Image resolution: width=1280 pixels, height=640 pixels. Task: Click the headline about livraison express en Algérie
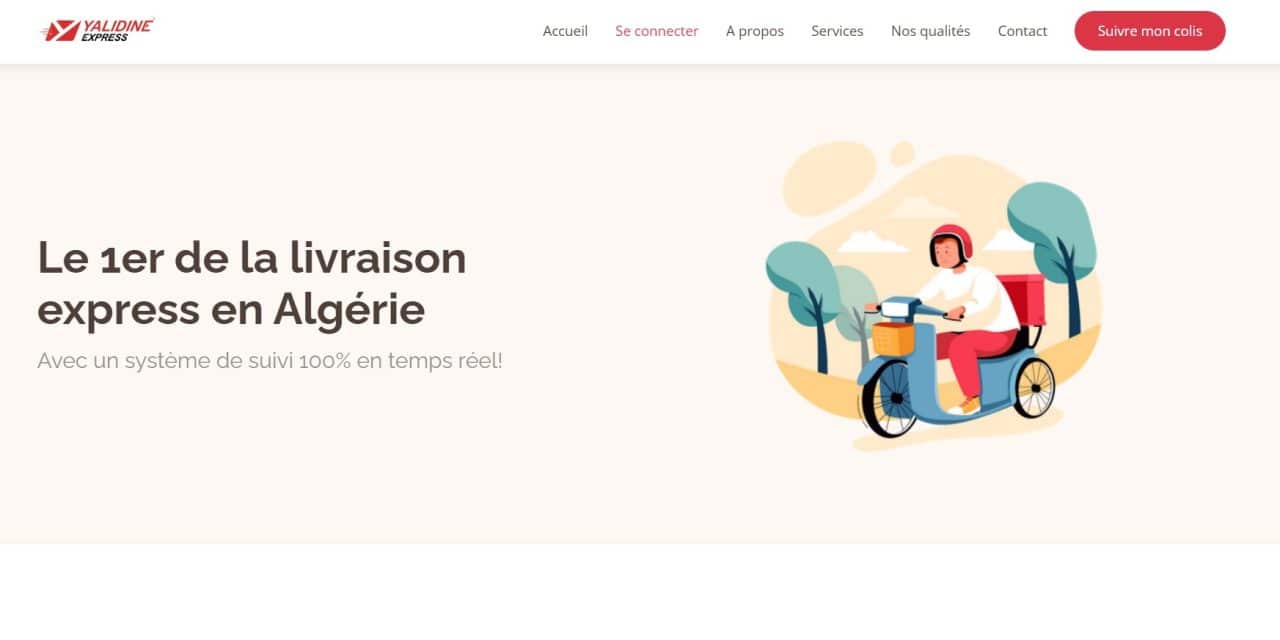252,283
